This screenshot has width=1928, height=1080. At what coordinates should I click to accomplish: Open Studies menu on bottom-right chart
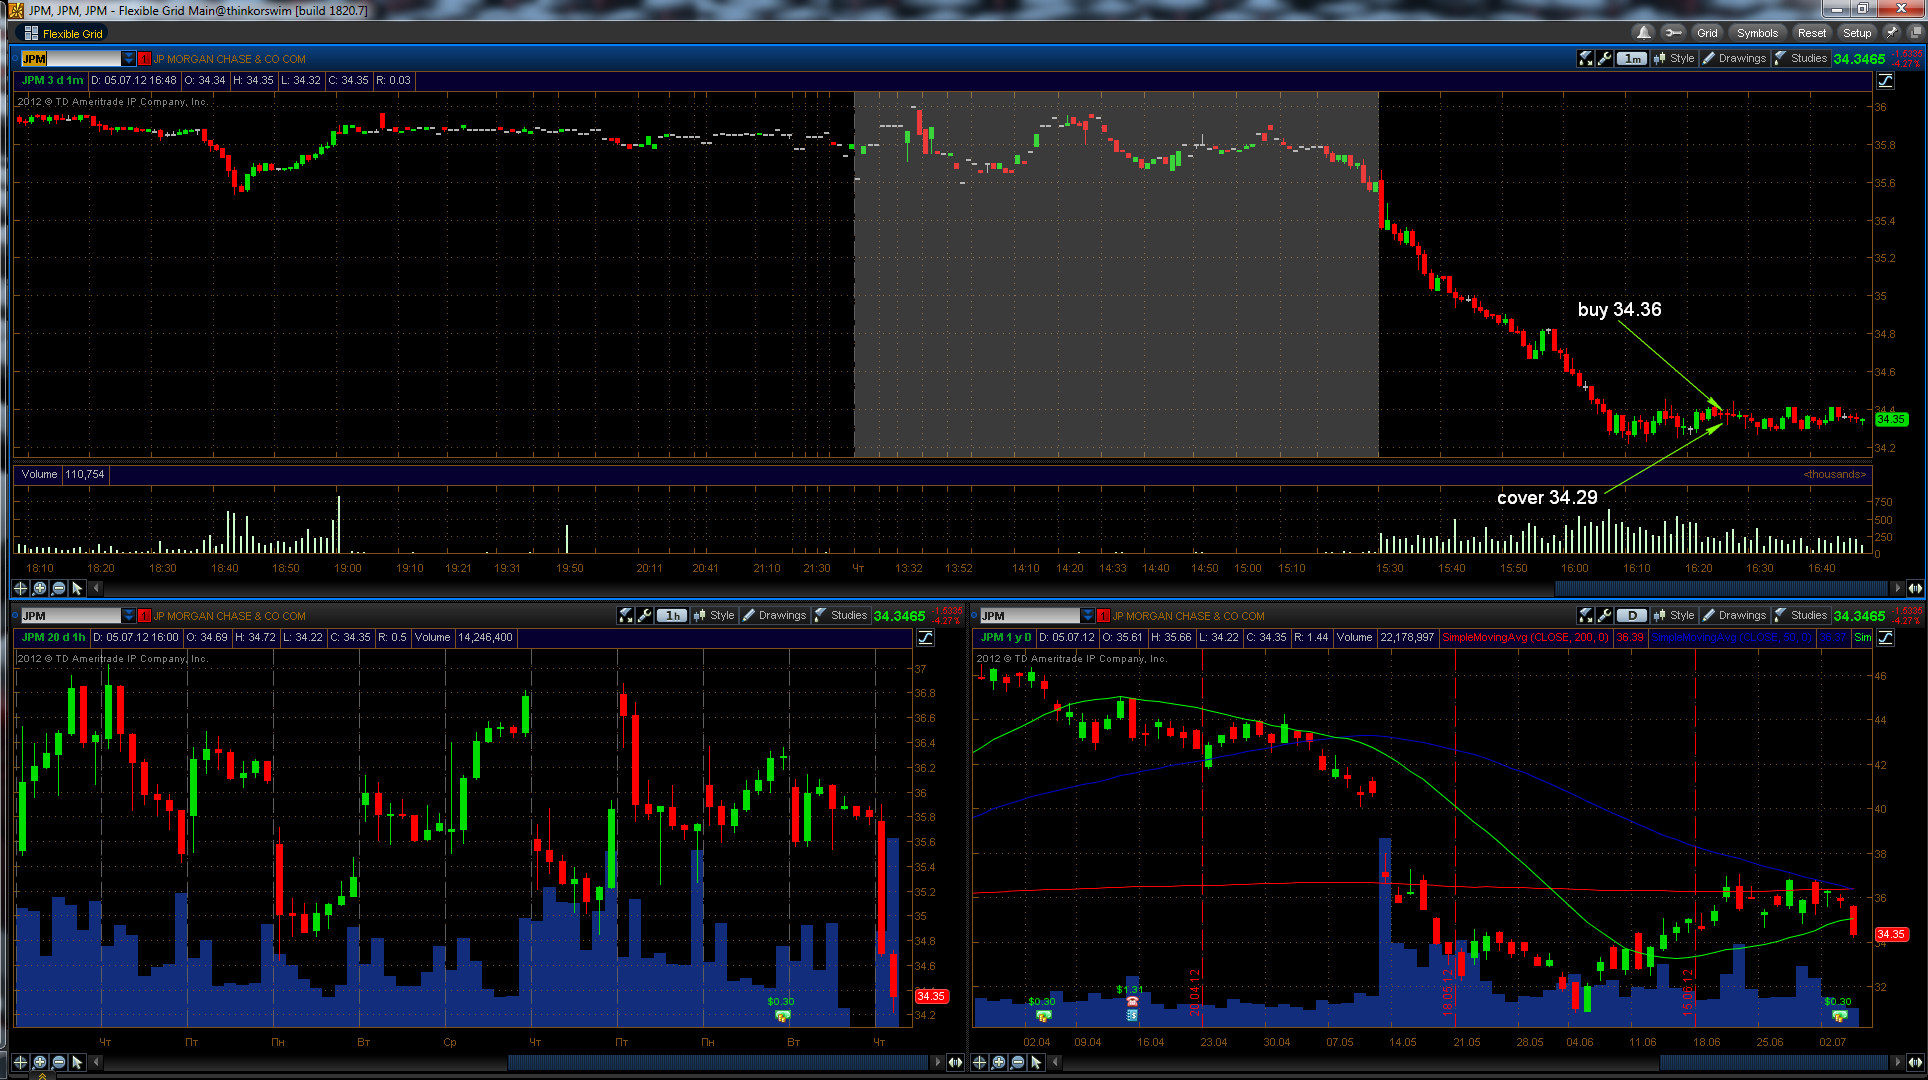point(1801,616)
